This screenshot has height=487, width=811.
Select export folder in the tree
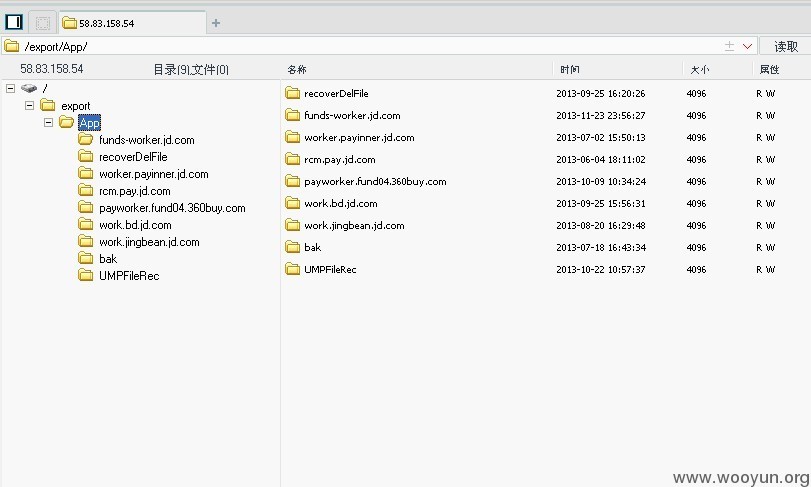click(76, 106)
